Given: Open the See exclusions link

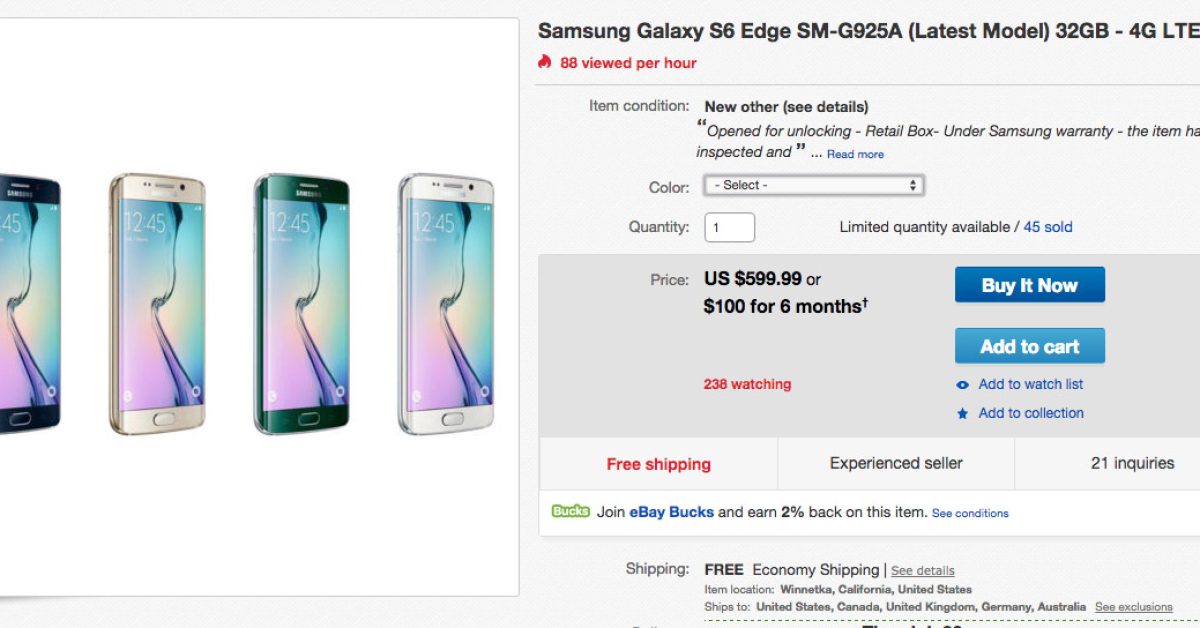Looking at the screenshot, I should tap(1133, 607).
